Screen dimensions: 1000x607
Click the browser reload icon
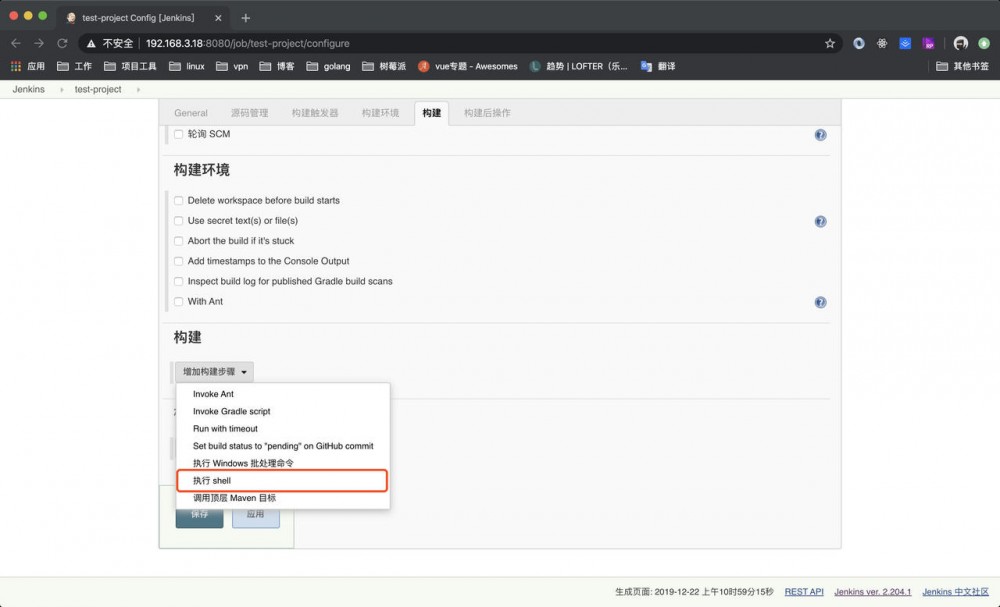[x=63, y=44]
